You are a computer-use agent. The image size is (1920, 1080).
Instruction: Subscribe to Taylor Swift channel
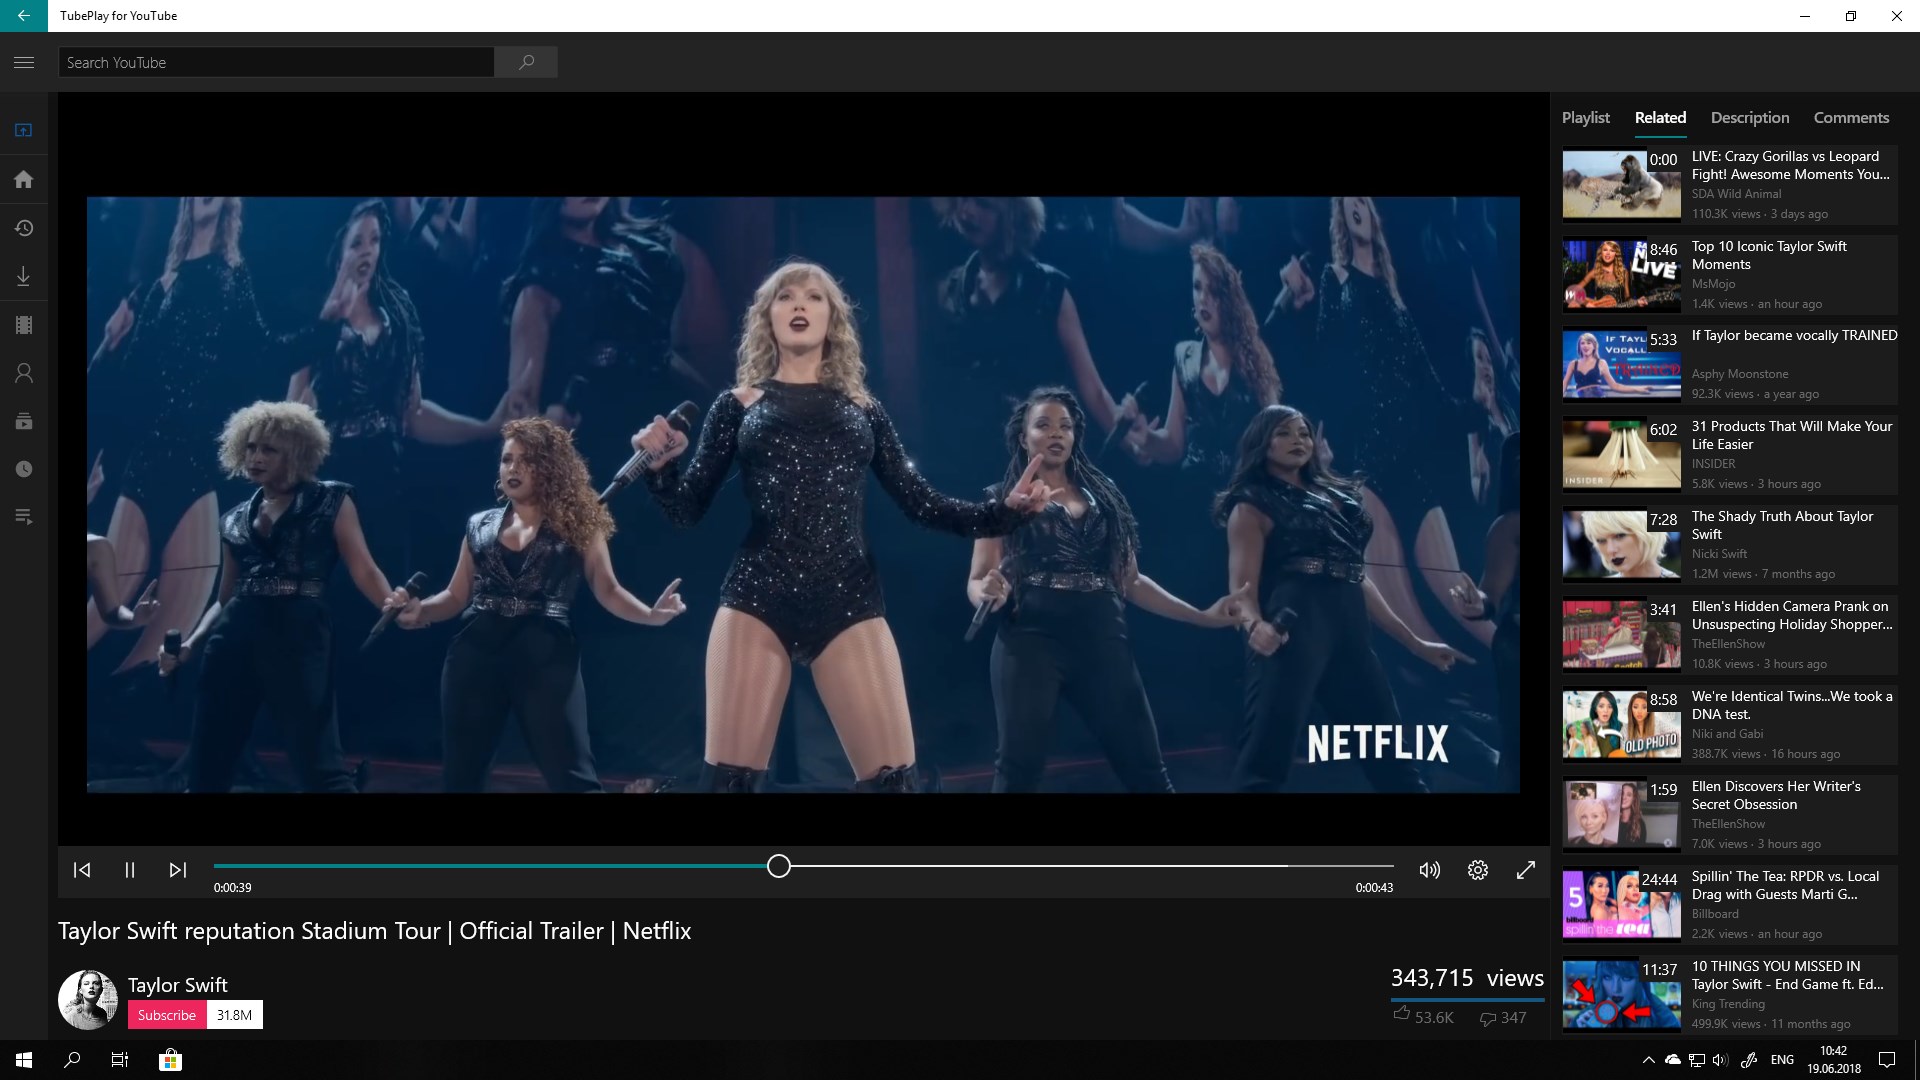167,1015
